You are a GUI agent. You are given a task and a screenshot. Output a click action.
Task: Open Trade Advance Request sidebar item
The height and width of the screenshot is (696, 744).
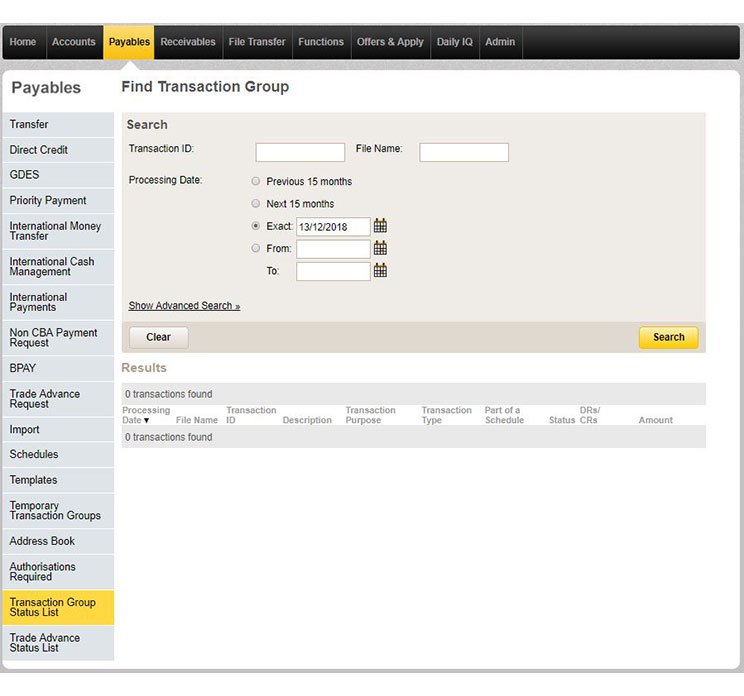pos(58,399)
